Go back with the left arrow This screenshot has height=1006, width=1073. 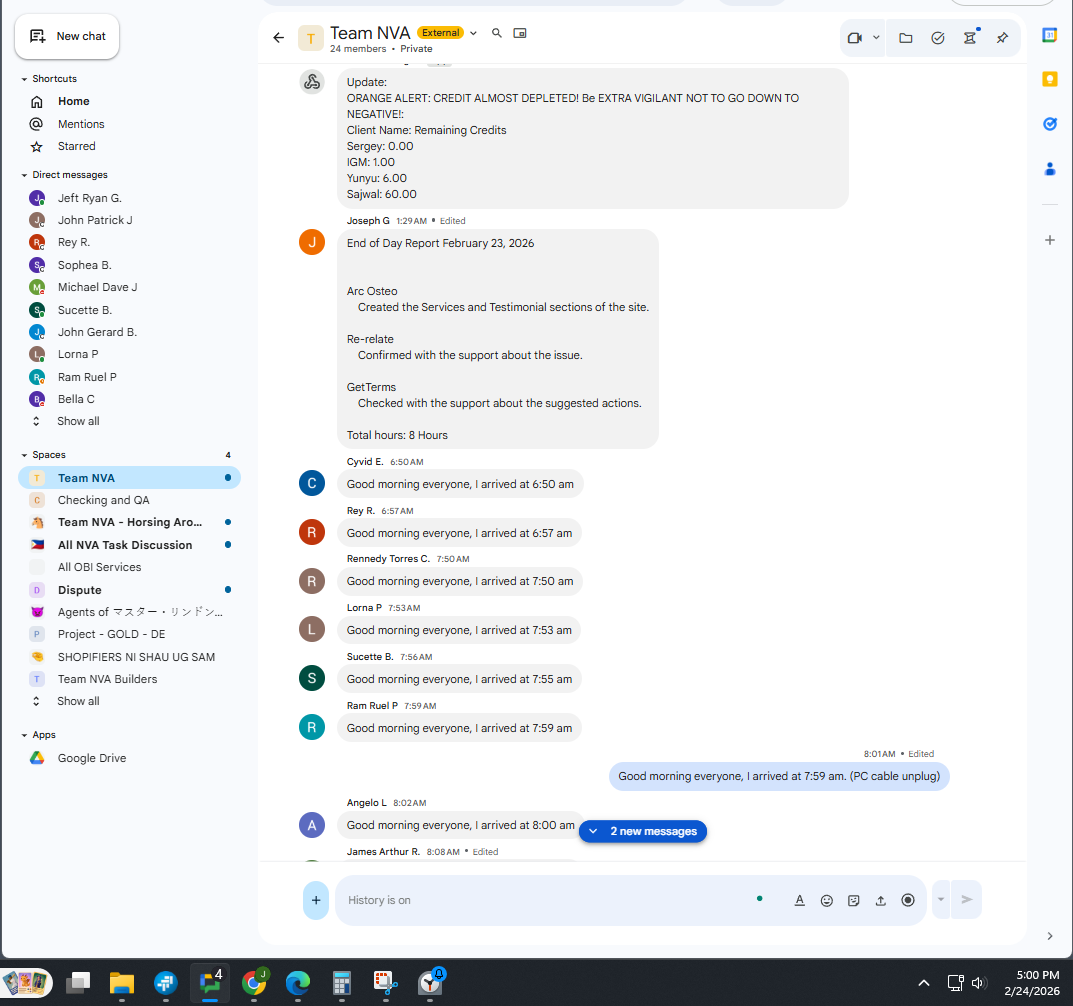[279, 38]
